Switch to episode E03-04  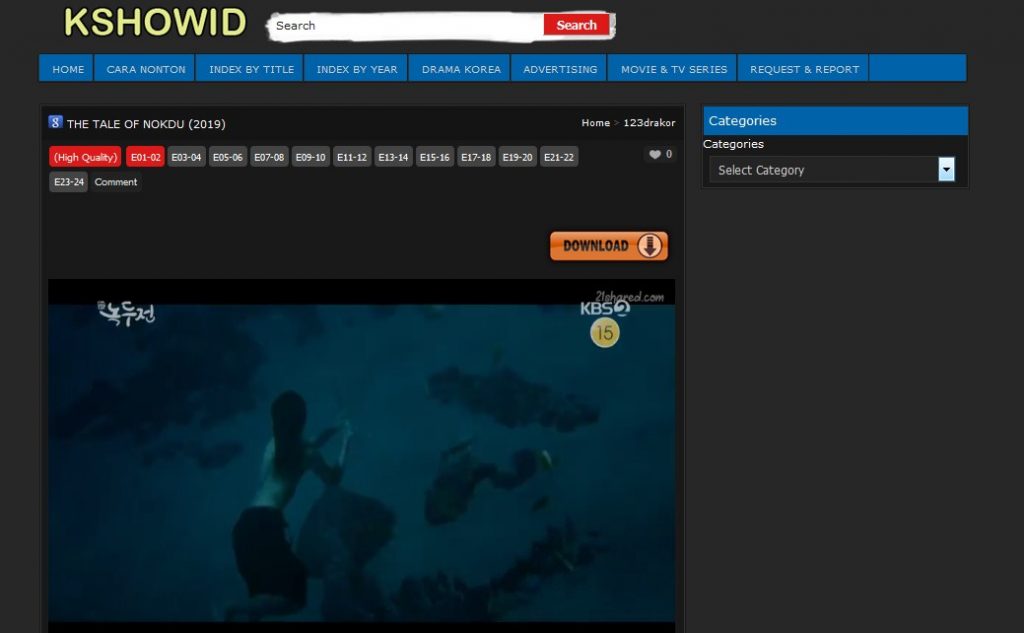pos(186,157)
